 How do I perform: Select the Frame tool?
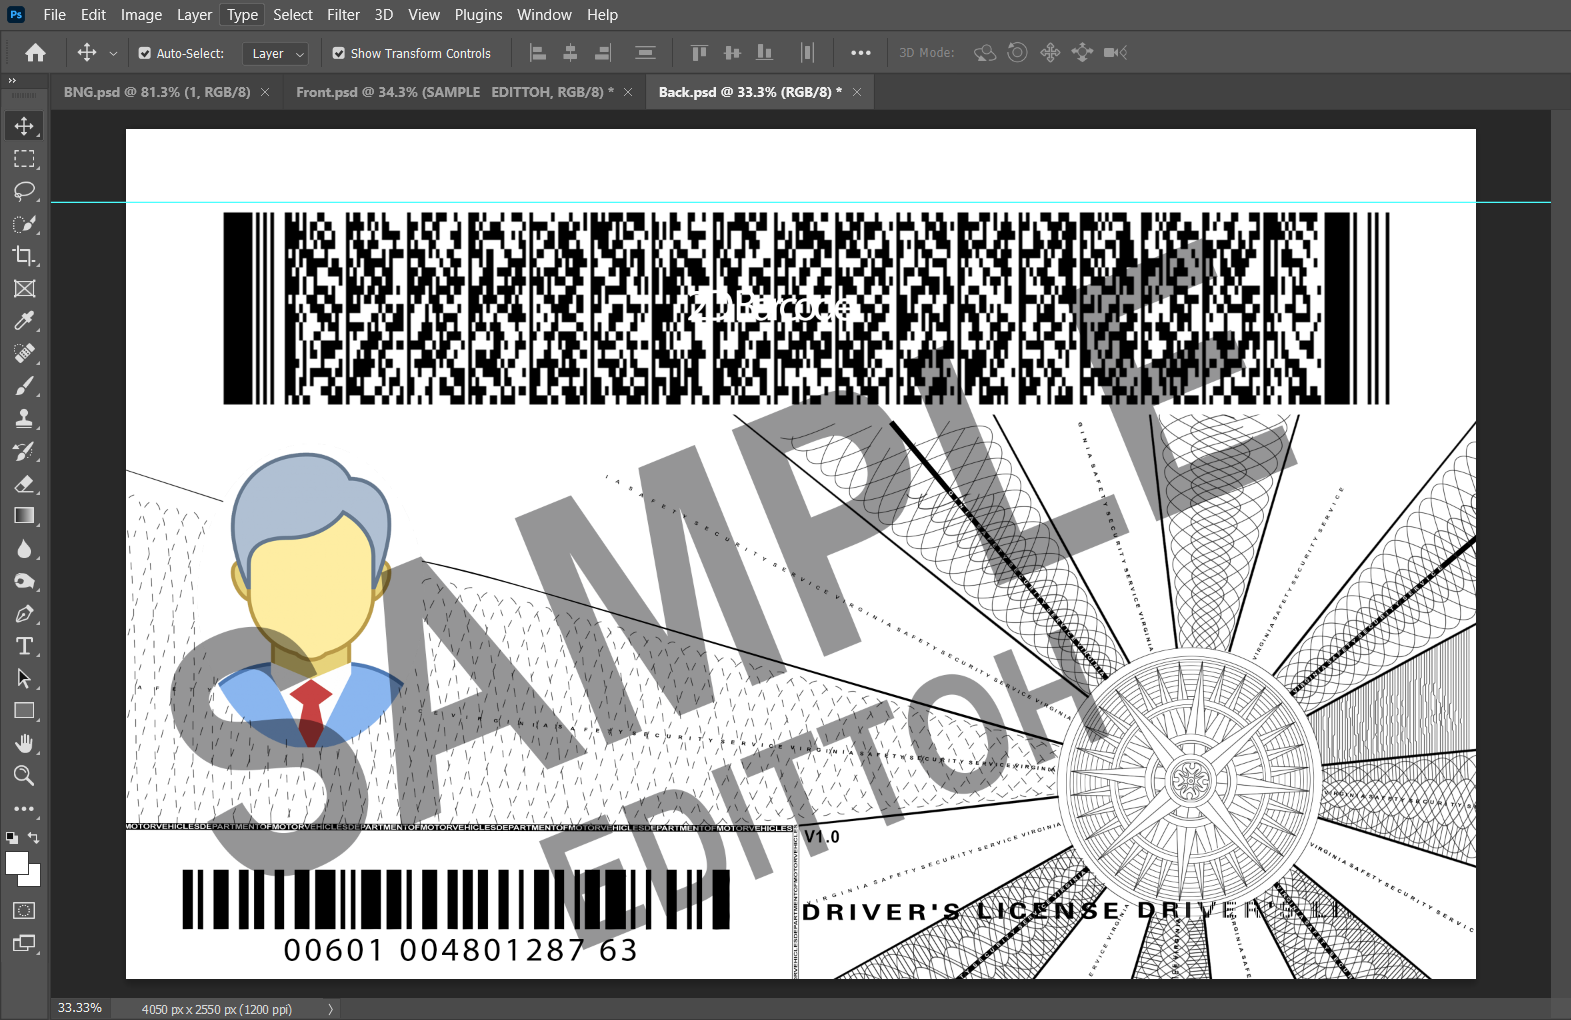(x=24, y=289)
